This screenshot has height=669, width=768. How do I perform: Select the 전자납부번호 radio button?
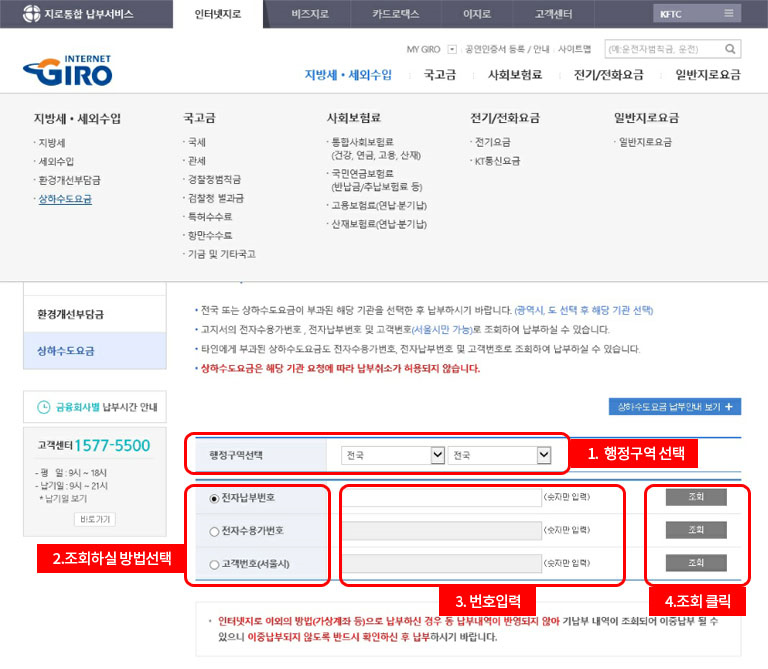pyautogui.click(x=214, y=499)
